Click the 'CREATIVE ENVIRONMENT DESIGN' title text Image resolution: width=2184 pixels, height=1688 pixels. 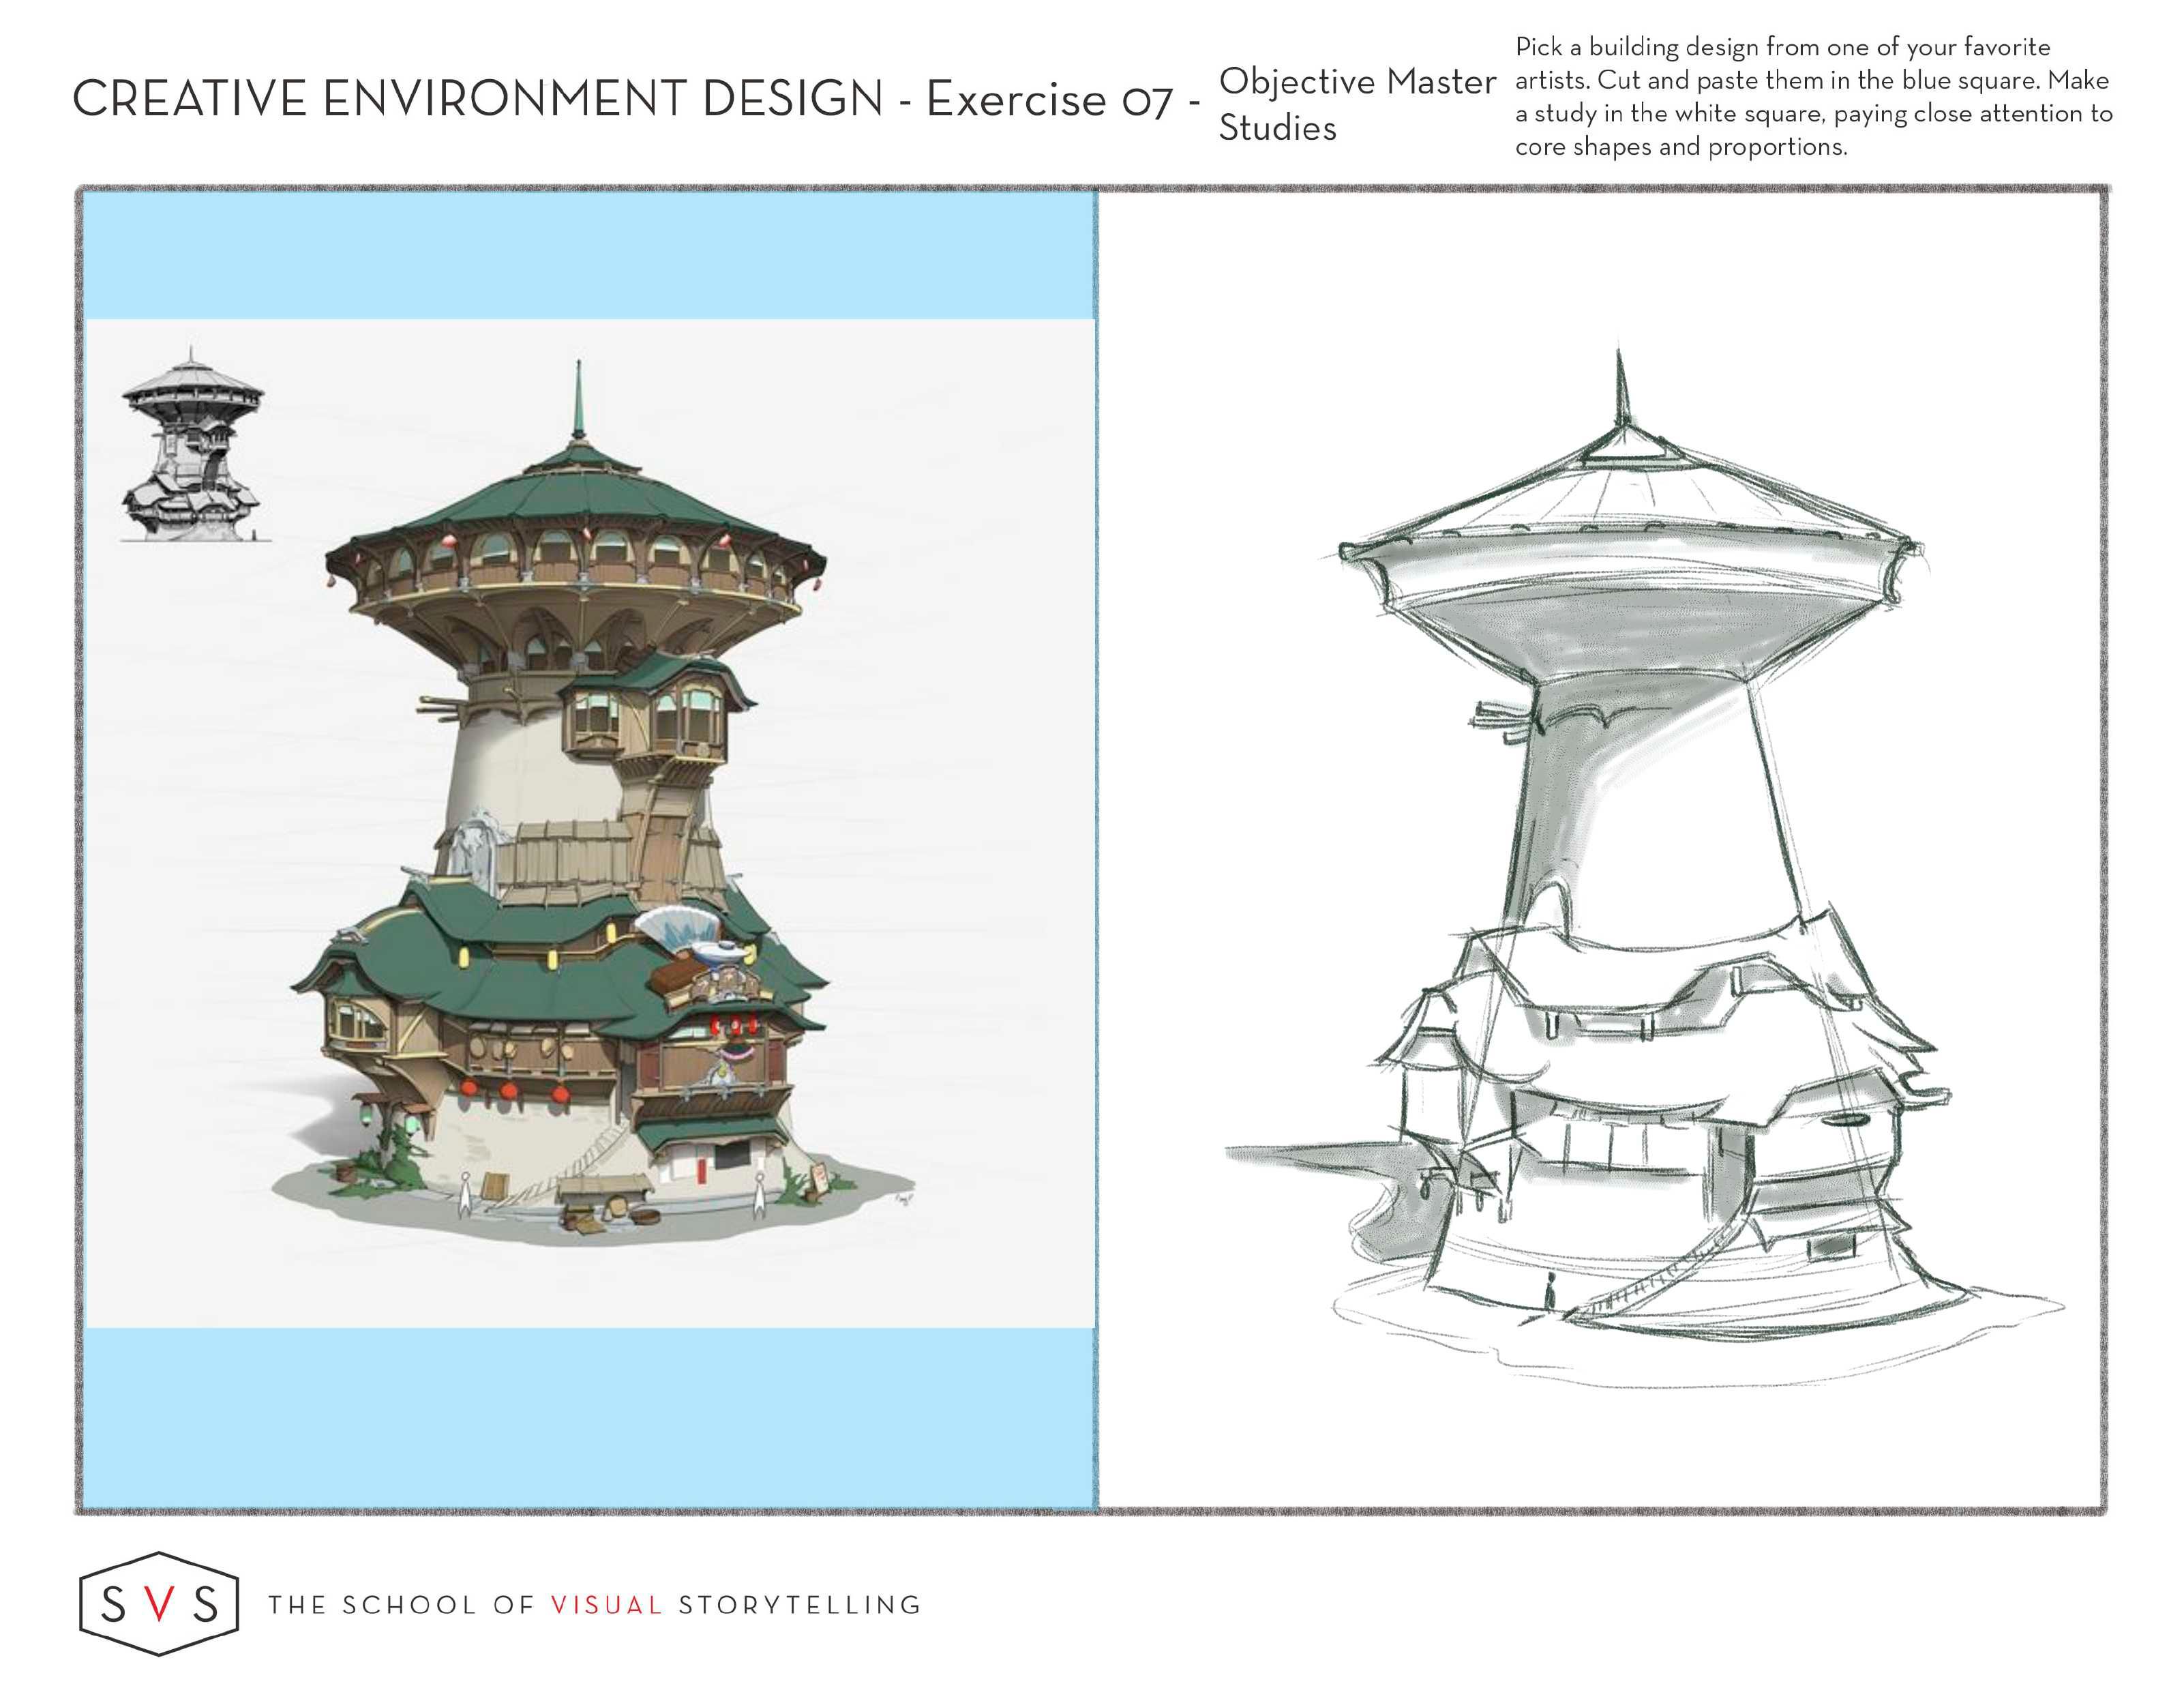point(478,99)
